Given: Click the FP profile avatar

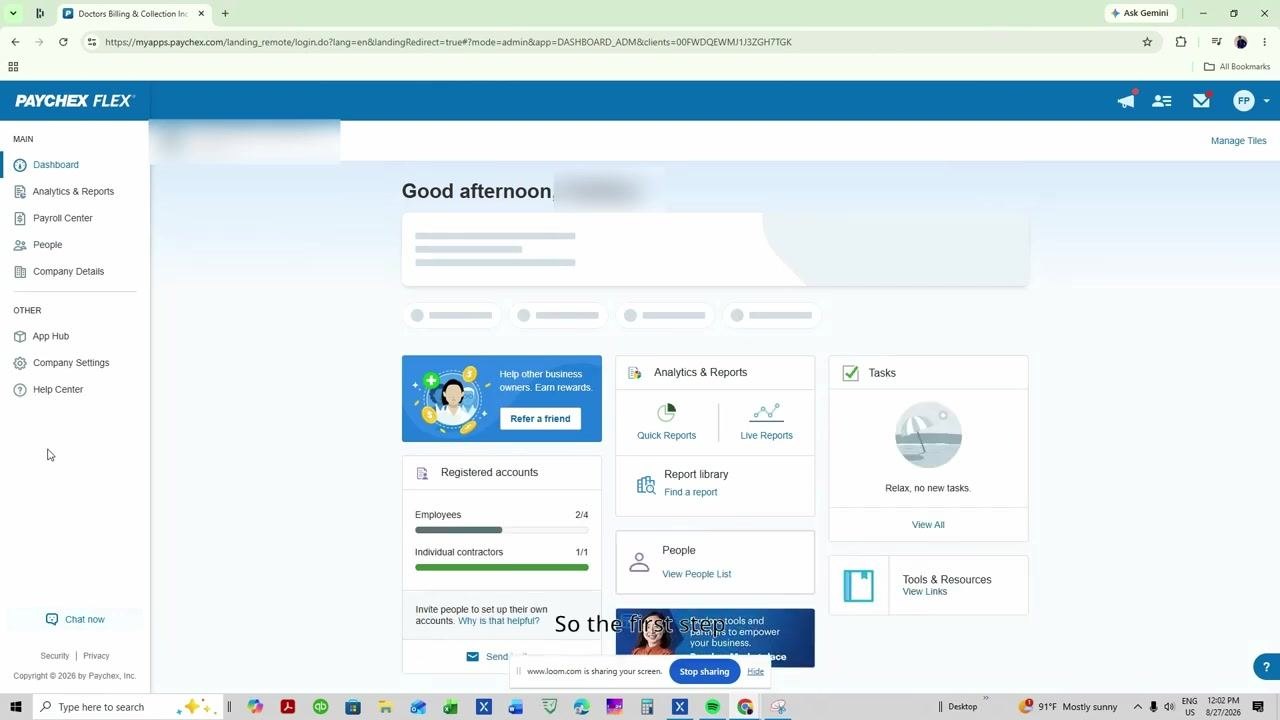Looking at the screenshot, I should 1243,101.
